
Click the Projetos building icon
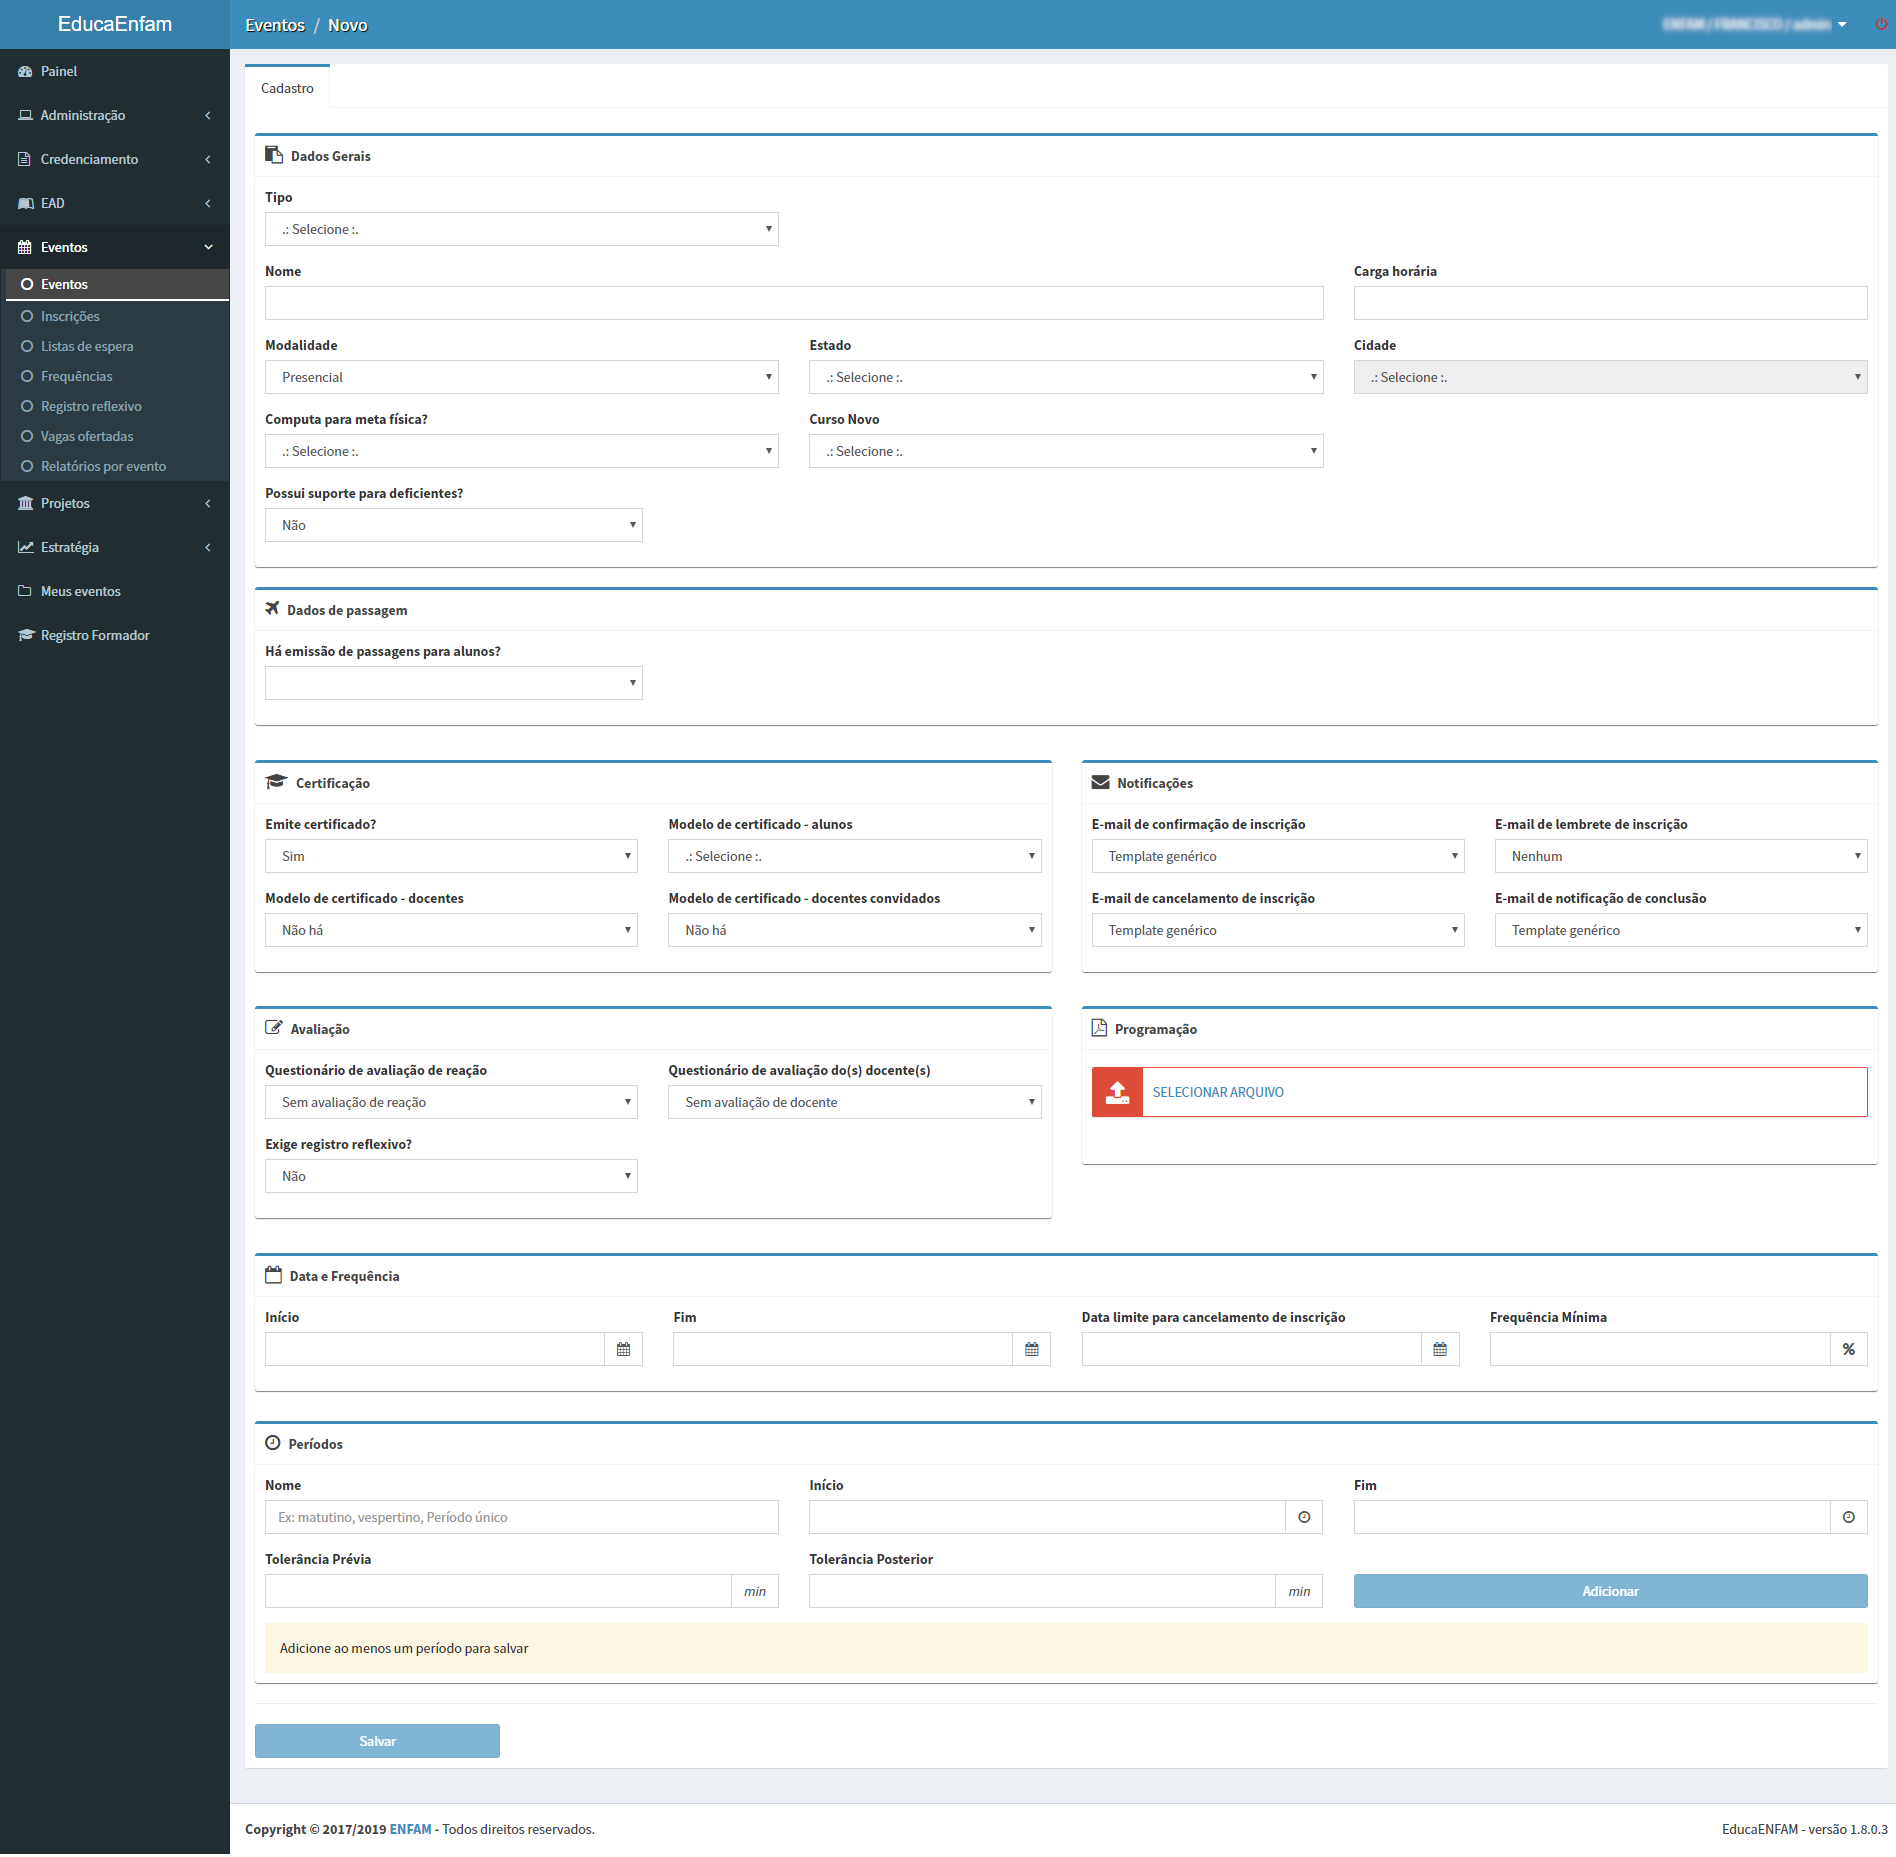[25, 503]
